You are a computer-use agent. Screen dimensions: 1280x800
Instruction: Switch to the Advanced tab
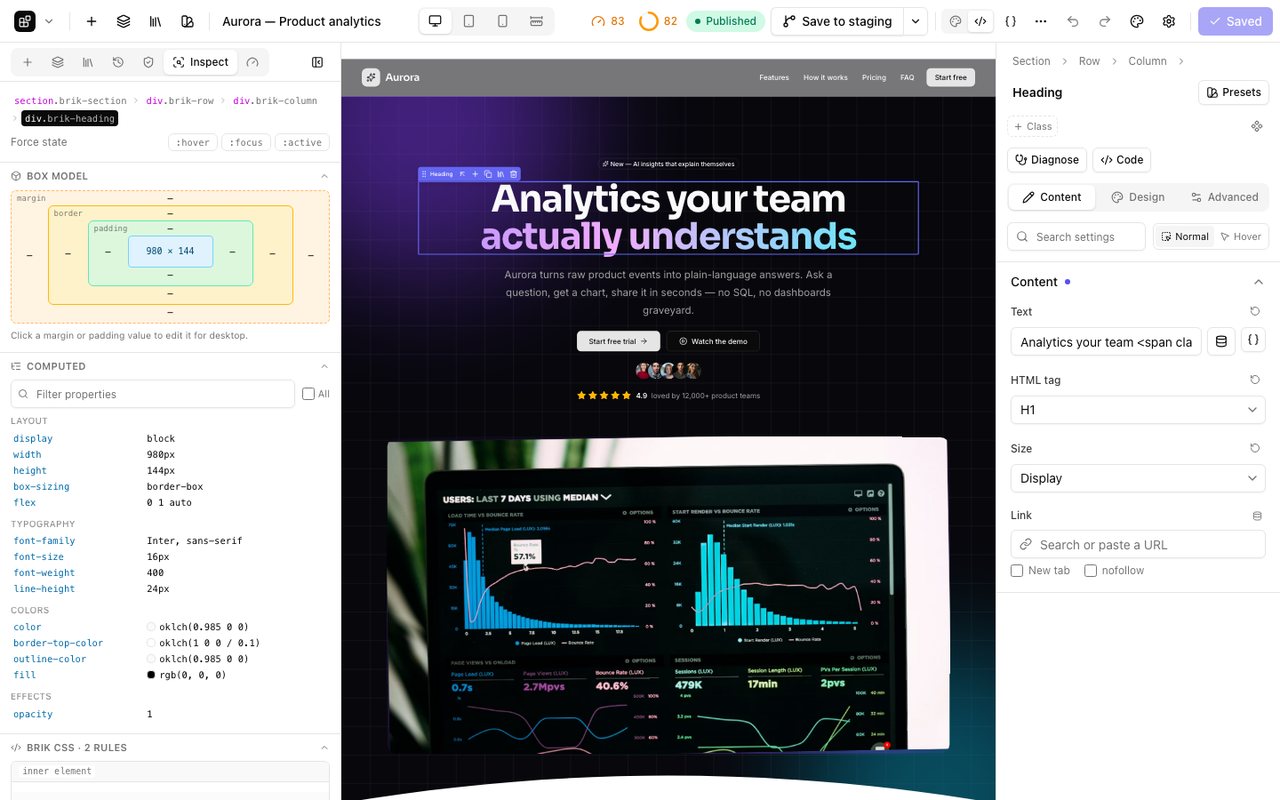1224,197
